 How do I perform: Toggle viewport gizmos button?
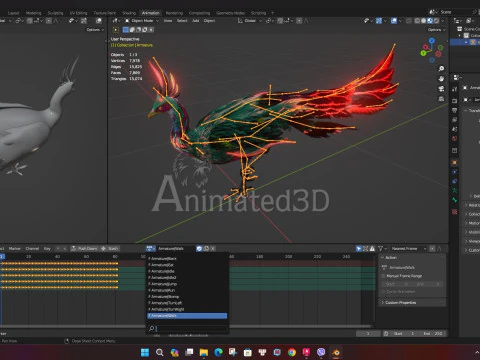[379, 21]
